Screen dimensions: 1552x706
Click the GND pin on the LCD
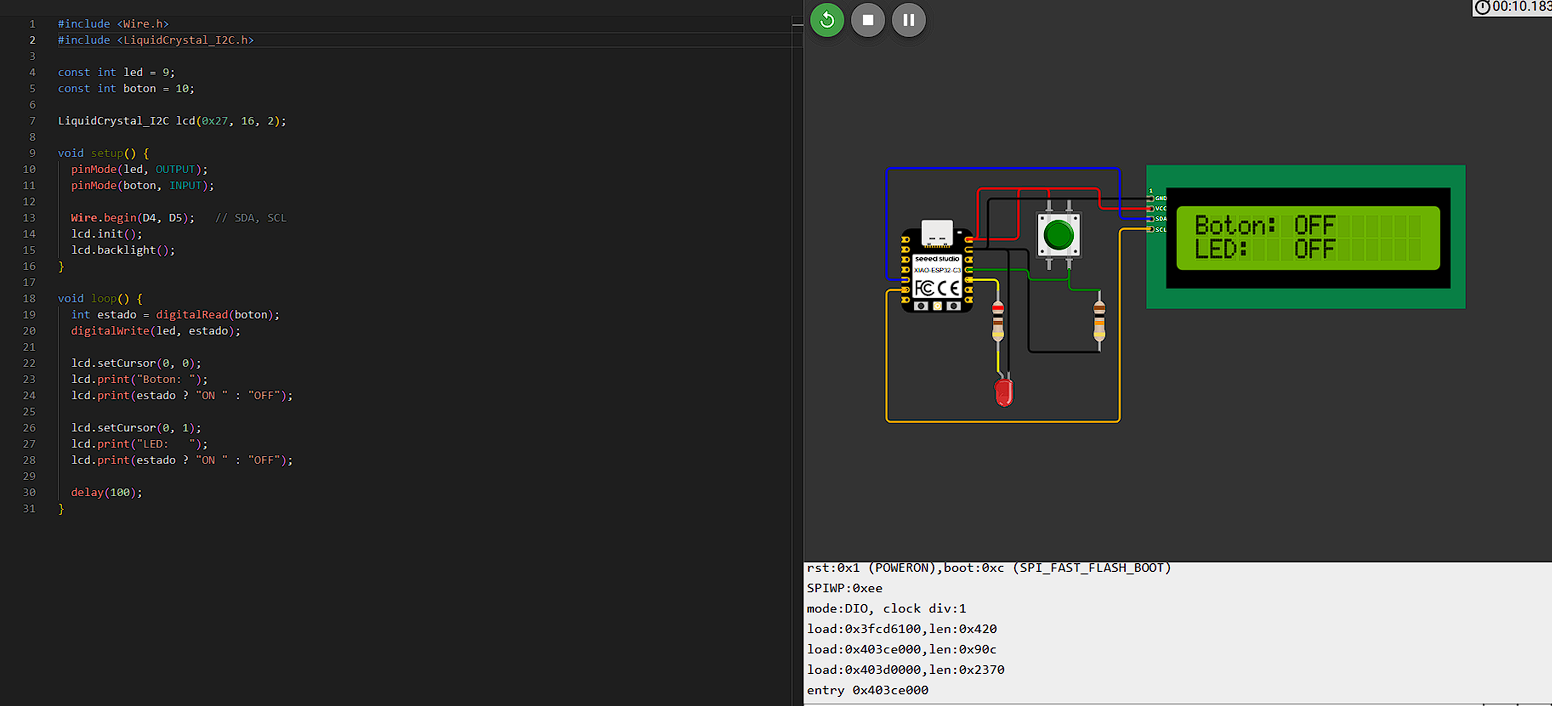click(x=1152, y=198)
